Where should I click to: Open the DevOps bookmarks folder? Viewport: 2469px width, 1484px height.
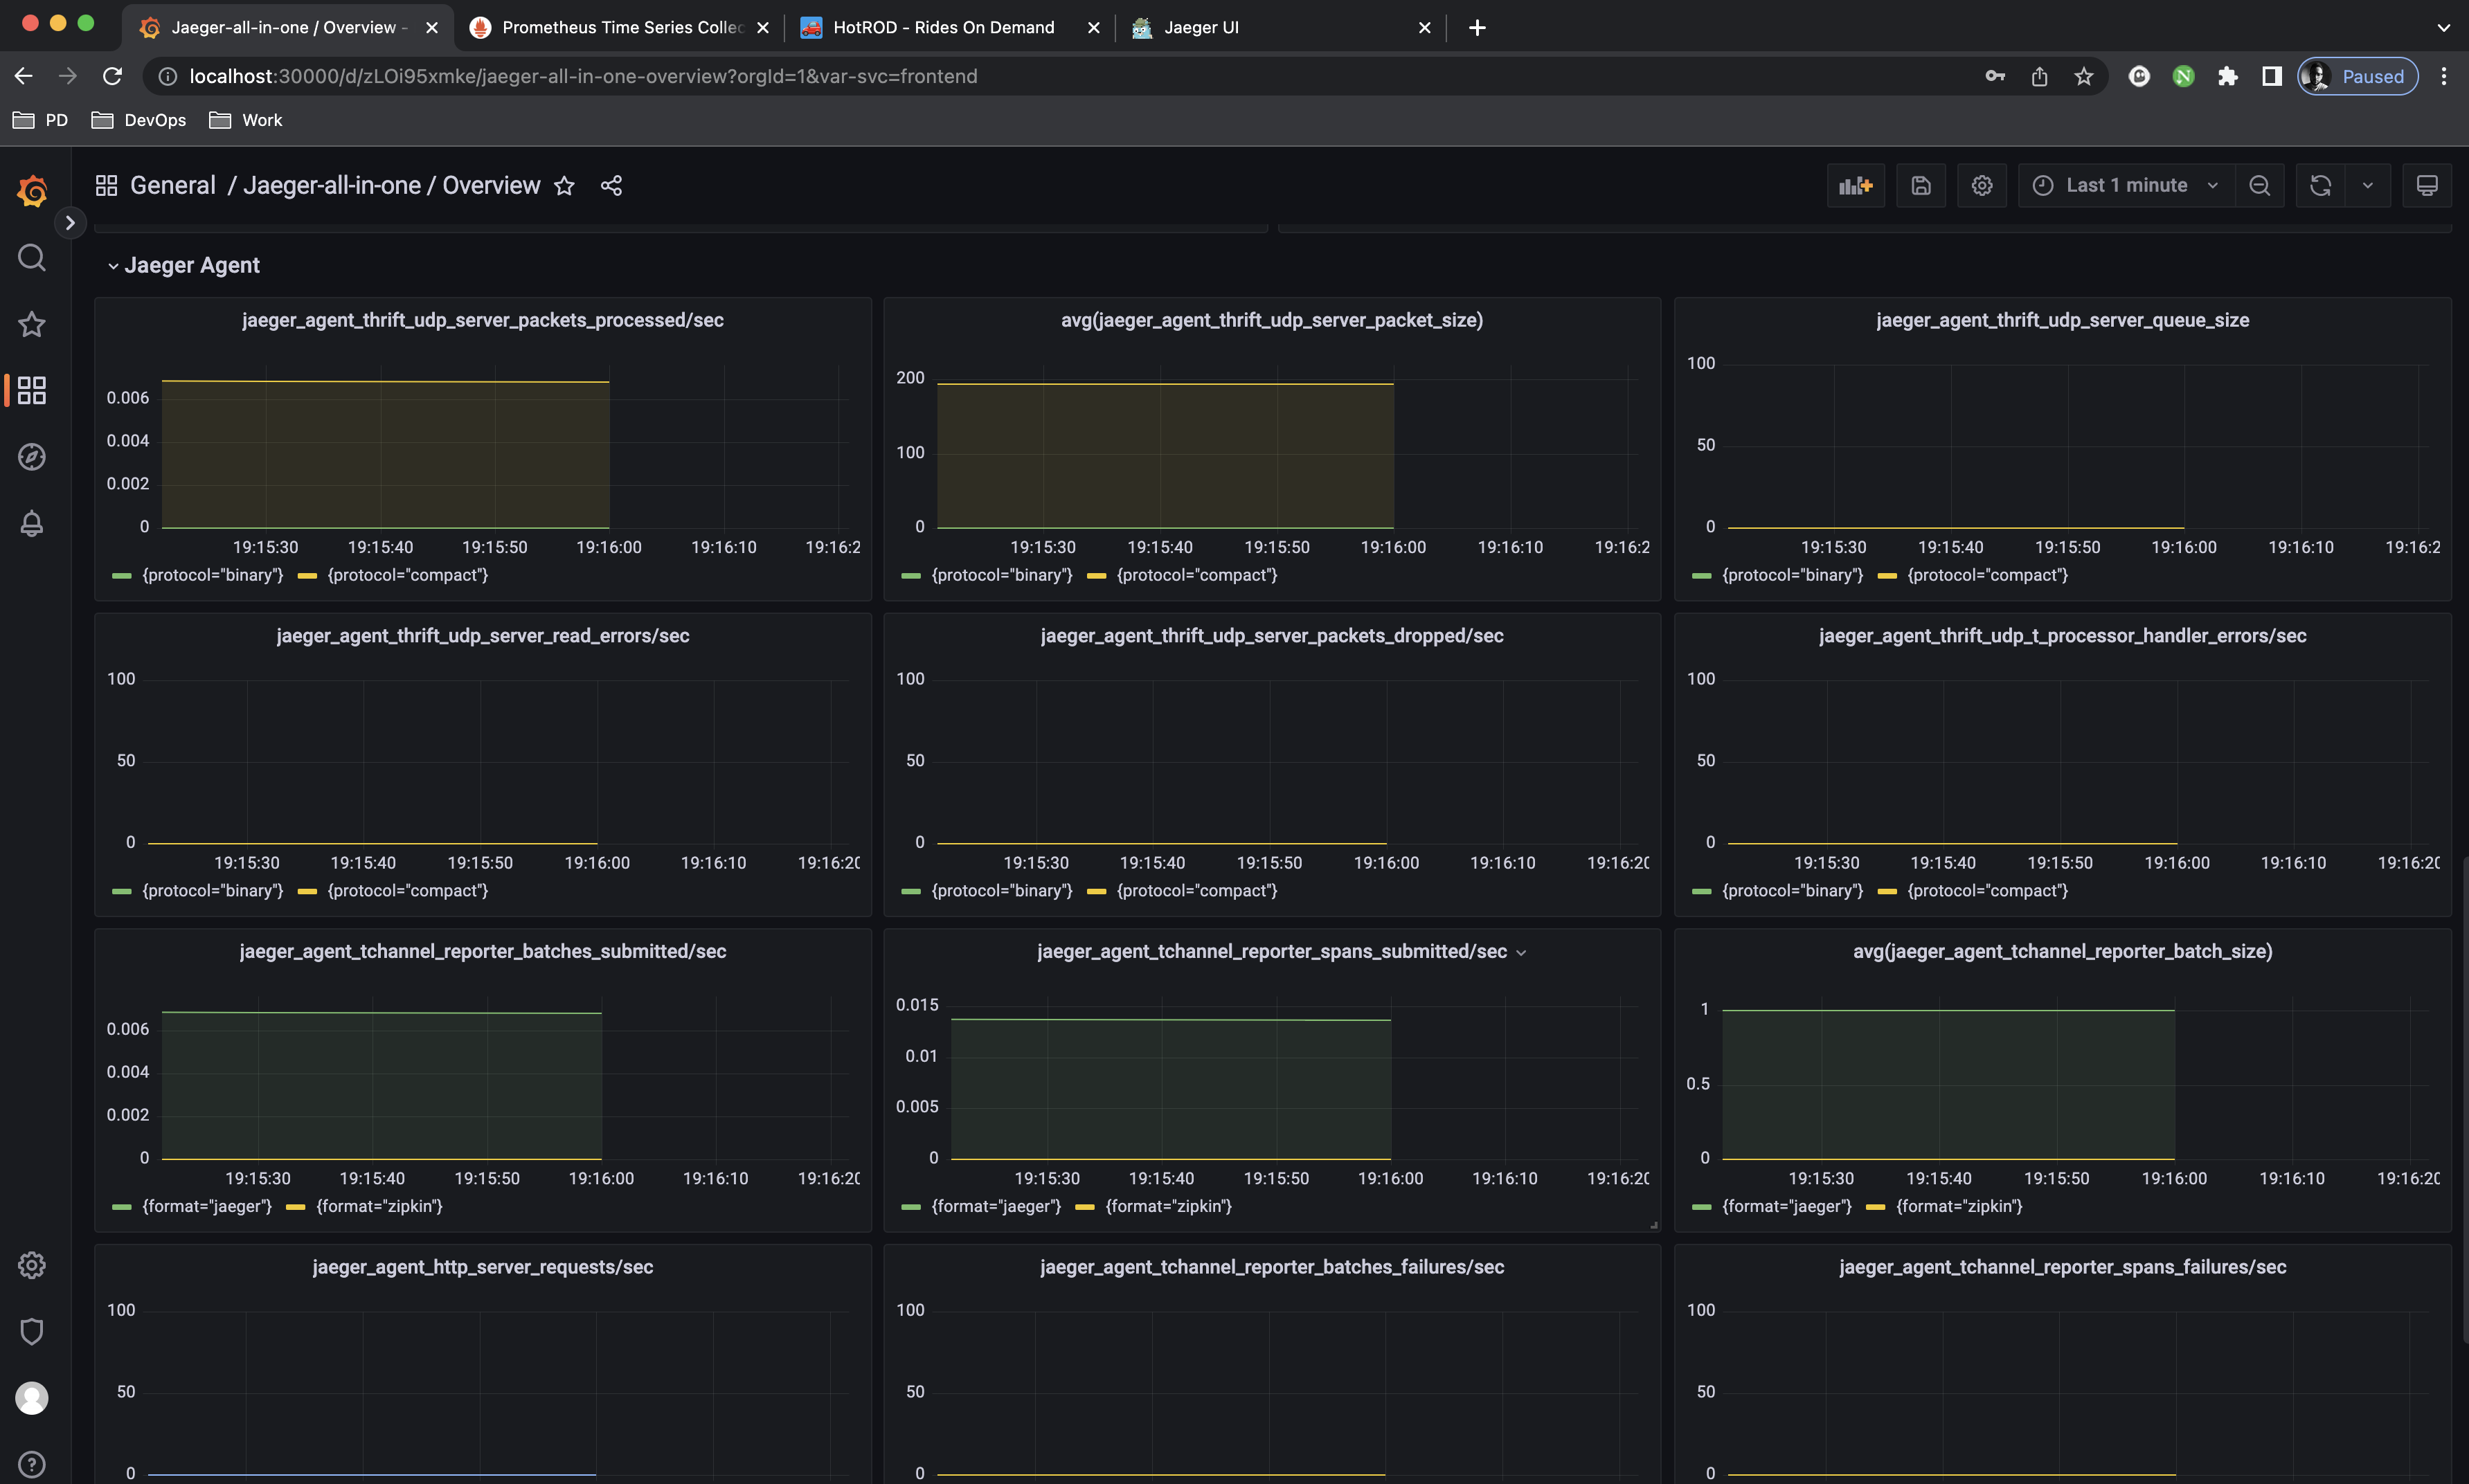(x=139, y=120)
